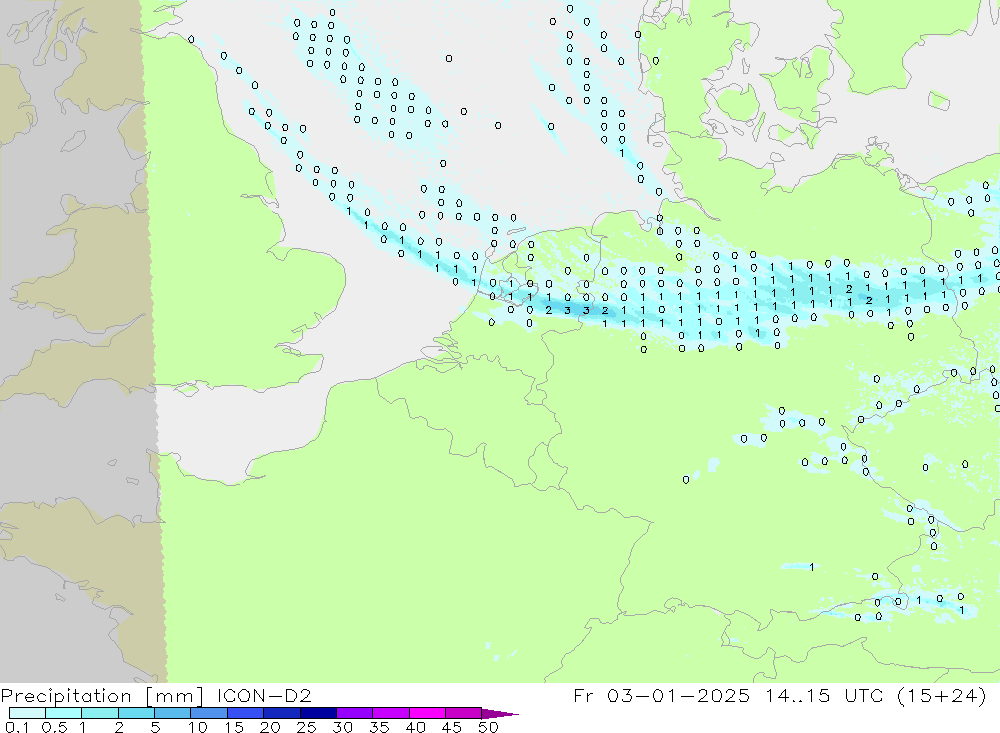This screenshot has height=733, width=1000.
Task: Click the '40' legend scale value
Action: (x=415, y=727)
